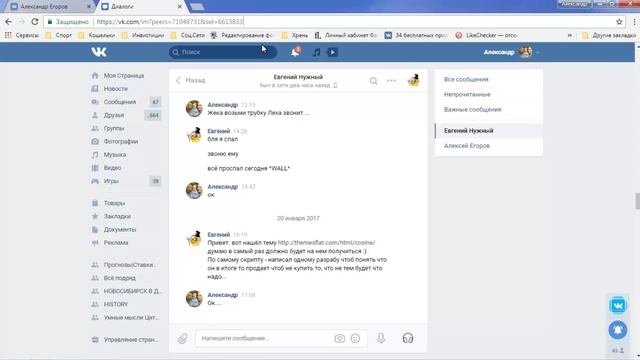Open Chrome apps grid Сервисы
Image resolution: width=640 pixels, height=360 pixels.
click(22, 36)
